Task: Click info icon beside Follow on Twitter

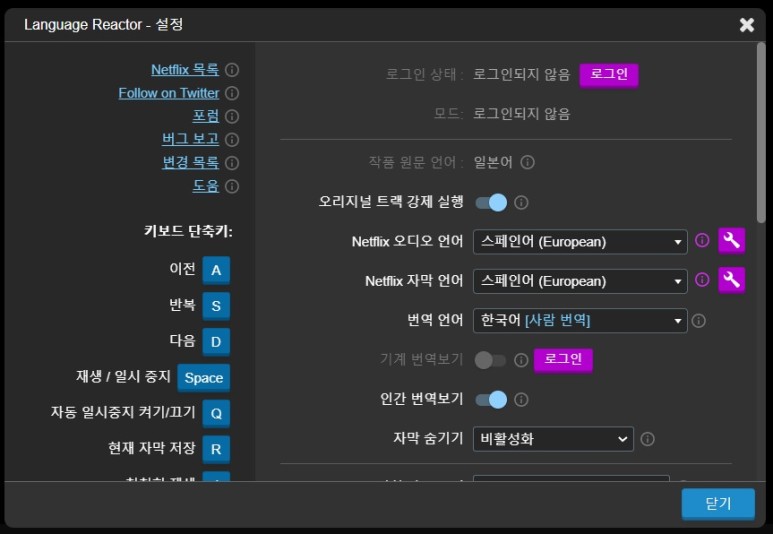Action: [x=232, y=93]
